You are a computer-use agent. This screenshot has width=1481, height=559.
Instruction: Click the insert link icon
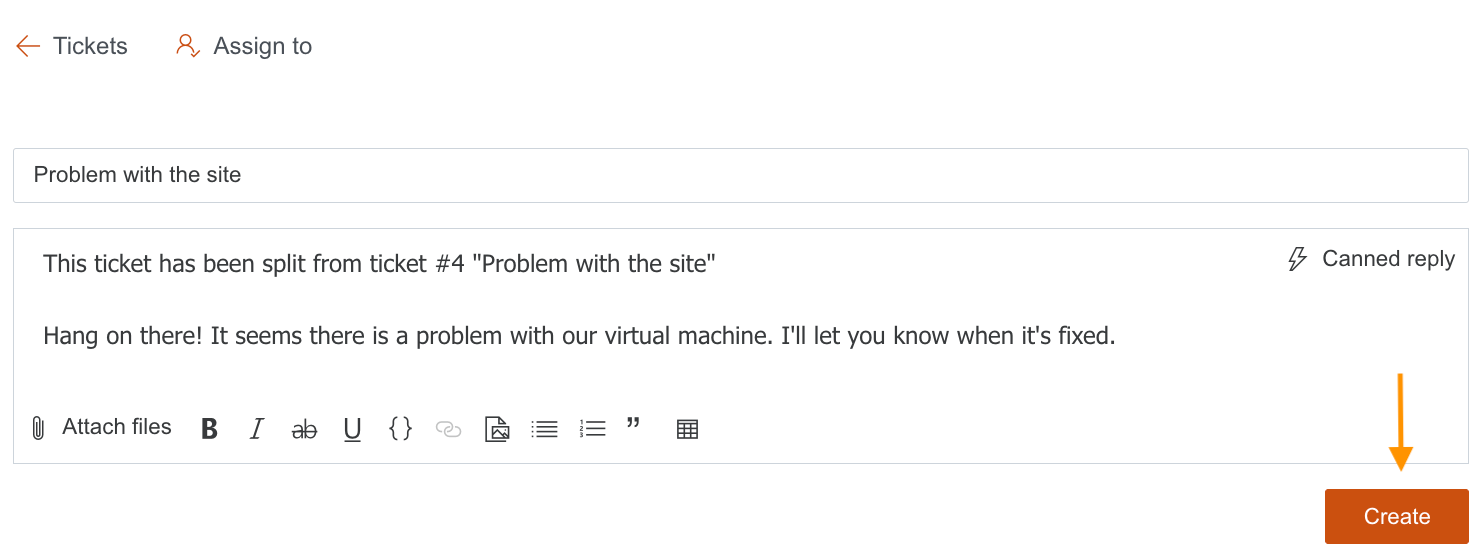(x=449, y=430)
